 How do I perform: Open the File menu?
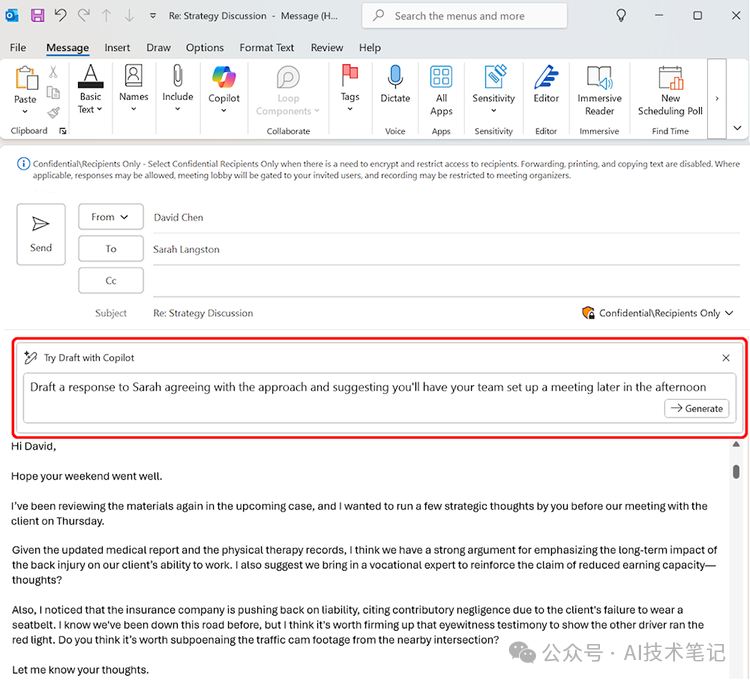click(18, 47)
